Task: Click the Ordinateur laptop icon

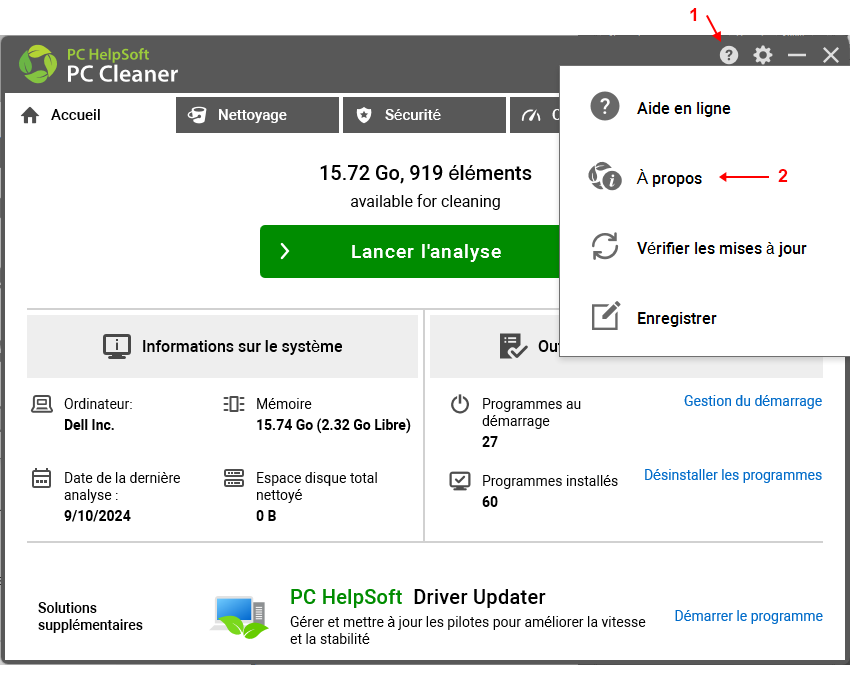Action: (42, 404)
